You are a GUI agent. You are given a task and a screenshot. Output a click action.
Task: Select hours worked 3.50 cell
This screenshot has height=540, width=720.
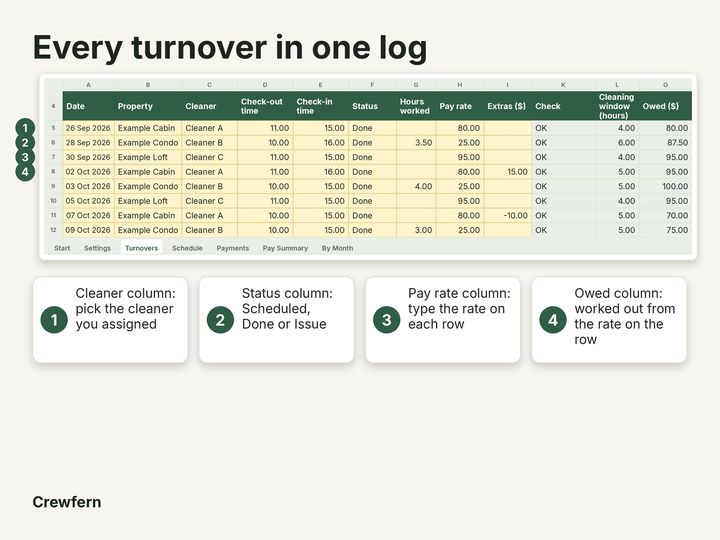tap(416, 143)
